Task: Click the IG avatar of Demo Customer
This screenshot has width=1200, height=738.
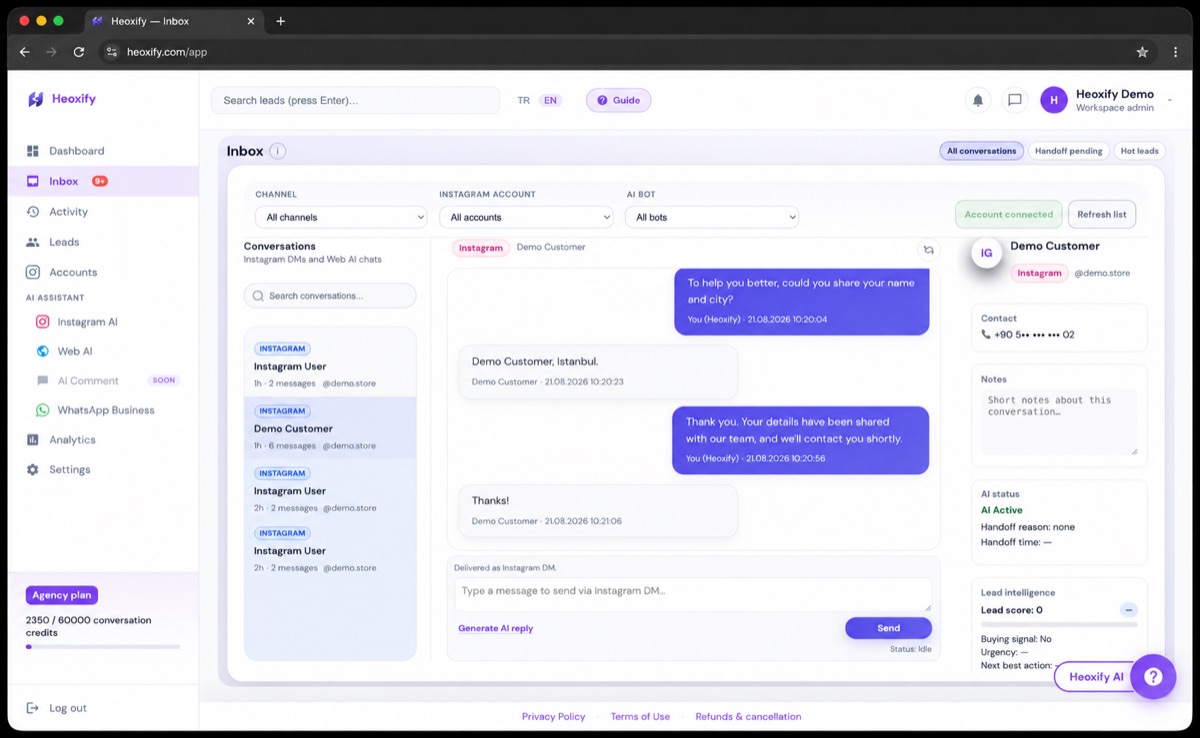Action: pos(987,253)
